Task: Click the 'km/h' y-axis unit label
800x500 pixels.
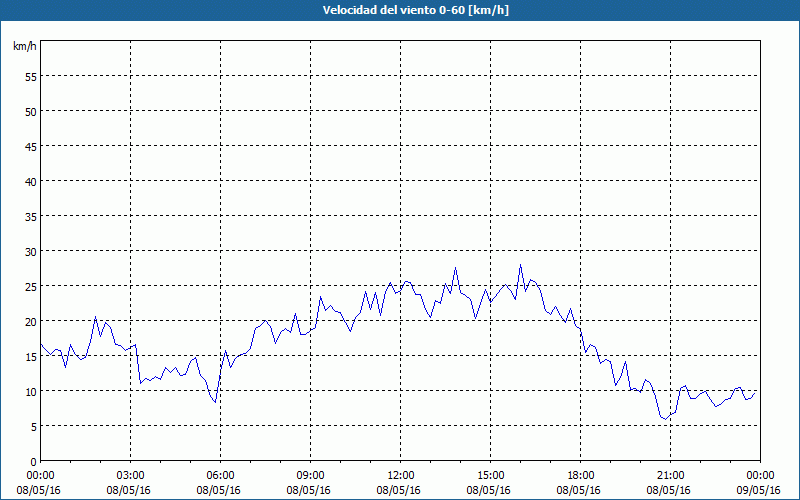Action: [x=25, y=46]
